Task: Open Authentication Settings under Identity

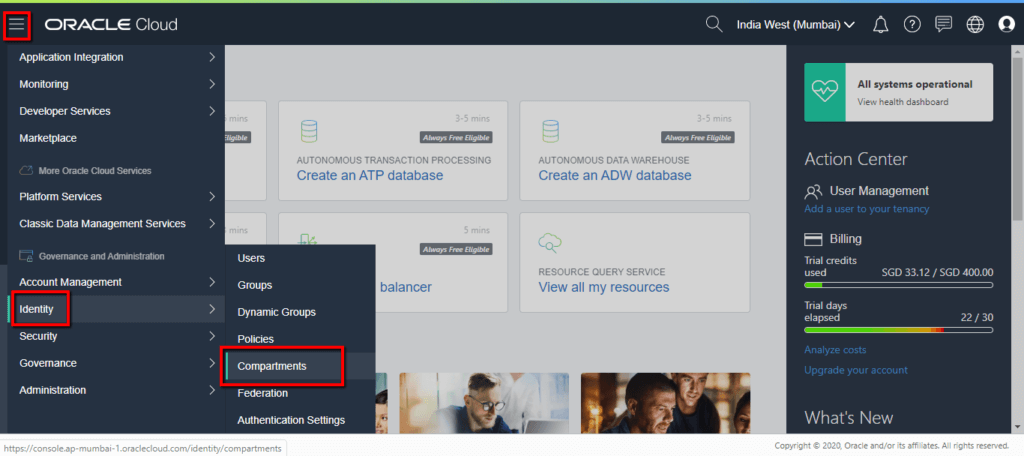Action: coord(300,420)
